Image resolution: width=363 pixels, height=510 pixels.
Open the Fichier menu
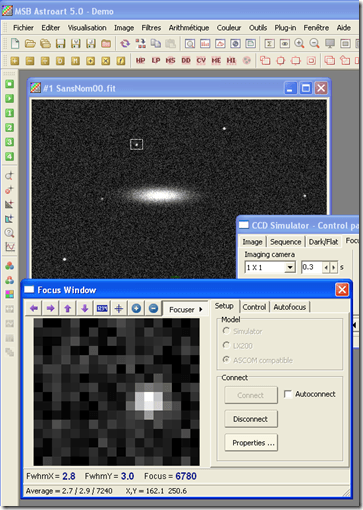pos(23,28)
